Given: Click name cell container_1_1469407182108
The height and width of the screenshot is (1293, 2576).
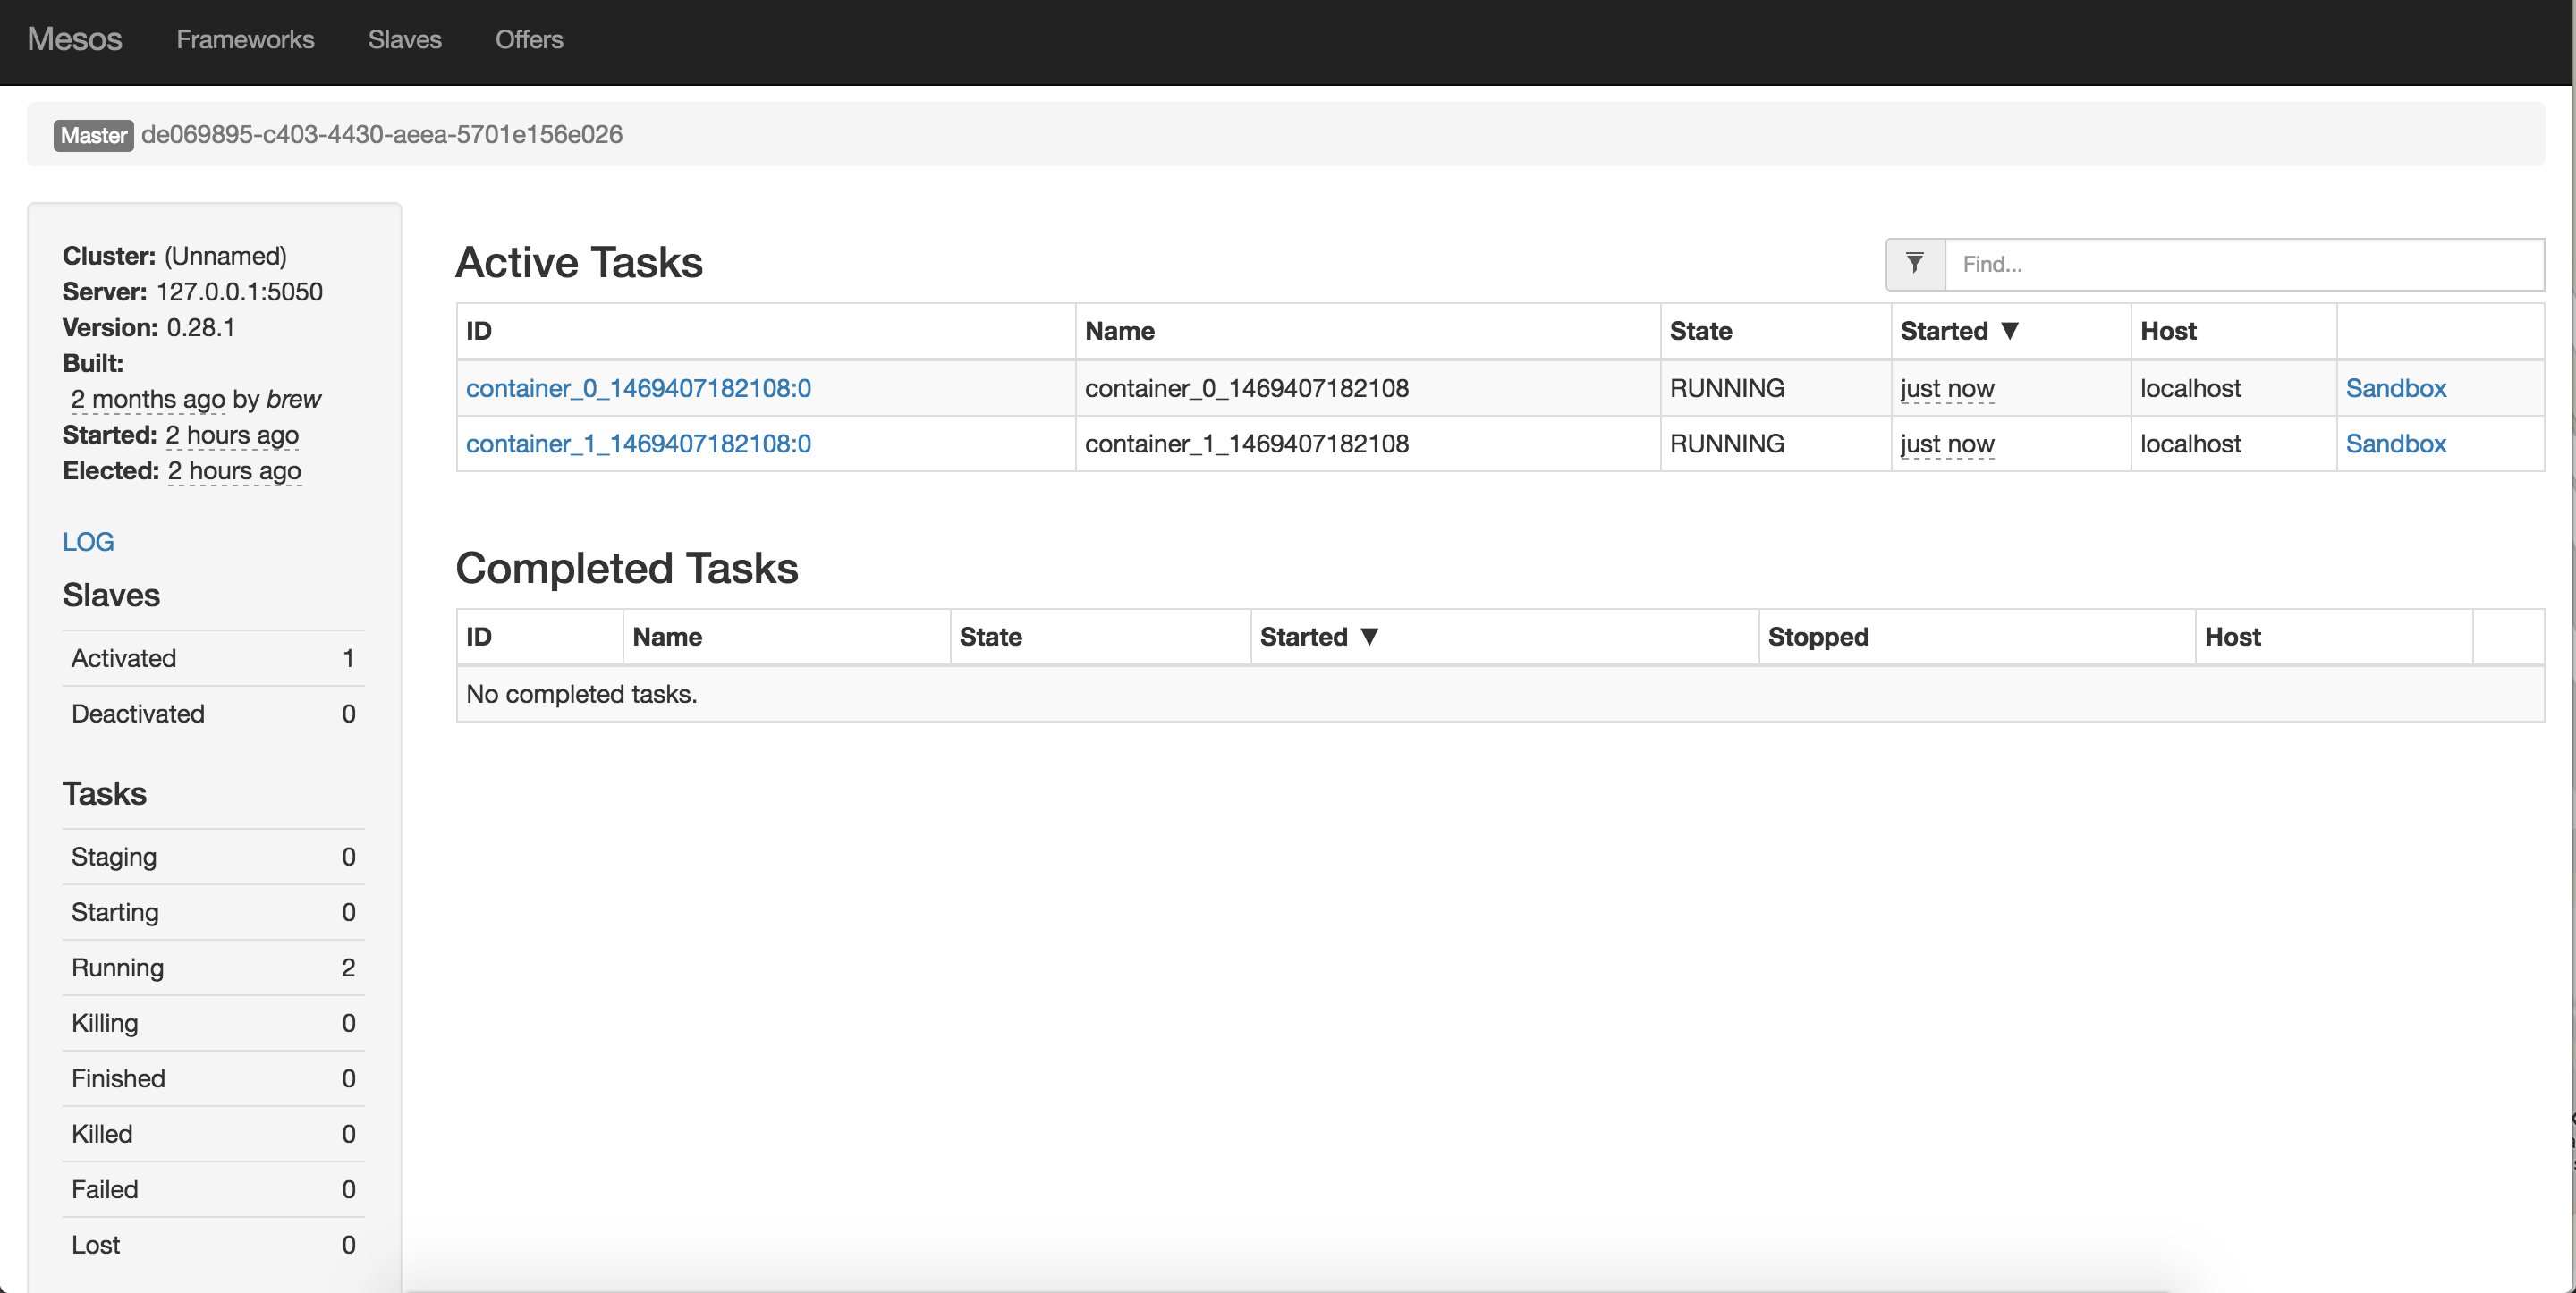Looking at the screenshot, I should (x=1247, y=443).
